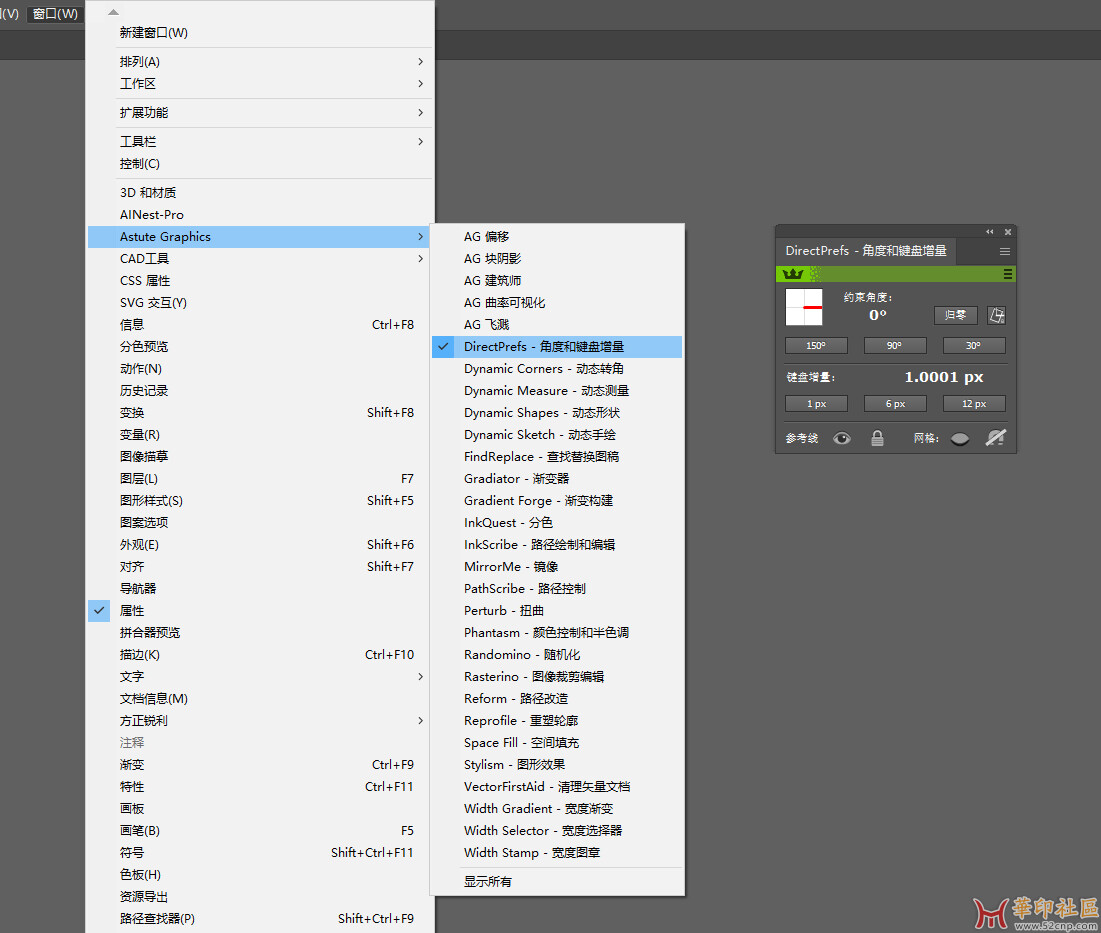
Task: Choose 新建窗口(W) menu item
Action: 260,33
